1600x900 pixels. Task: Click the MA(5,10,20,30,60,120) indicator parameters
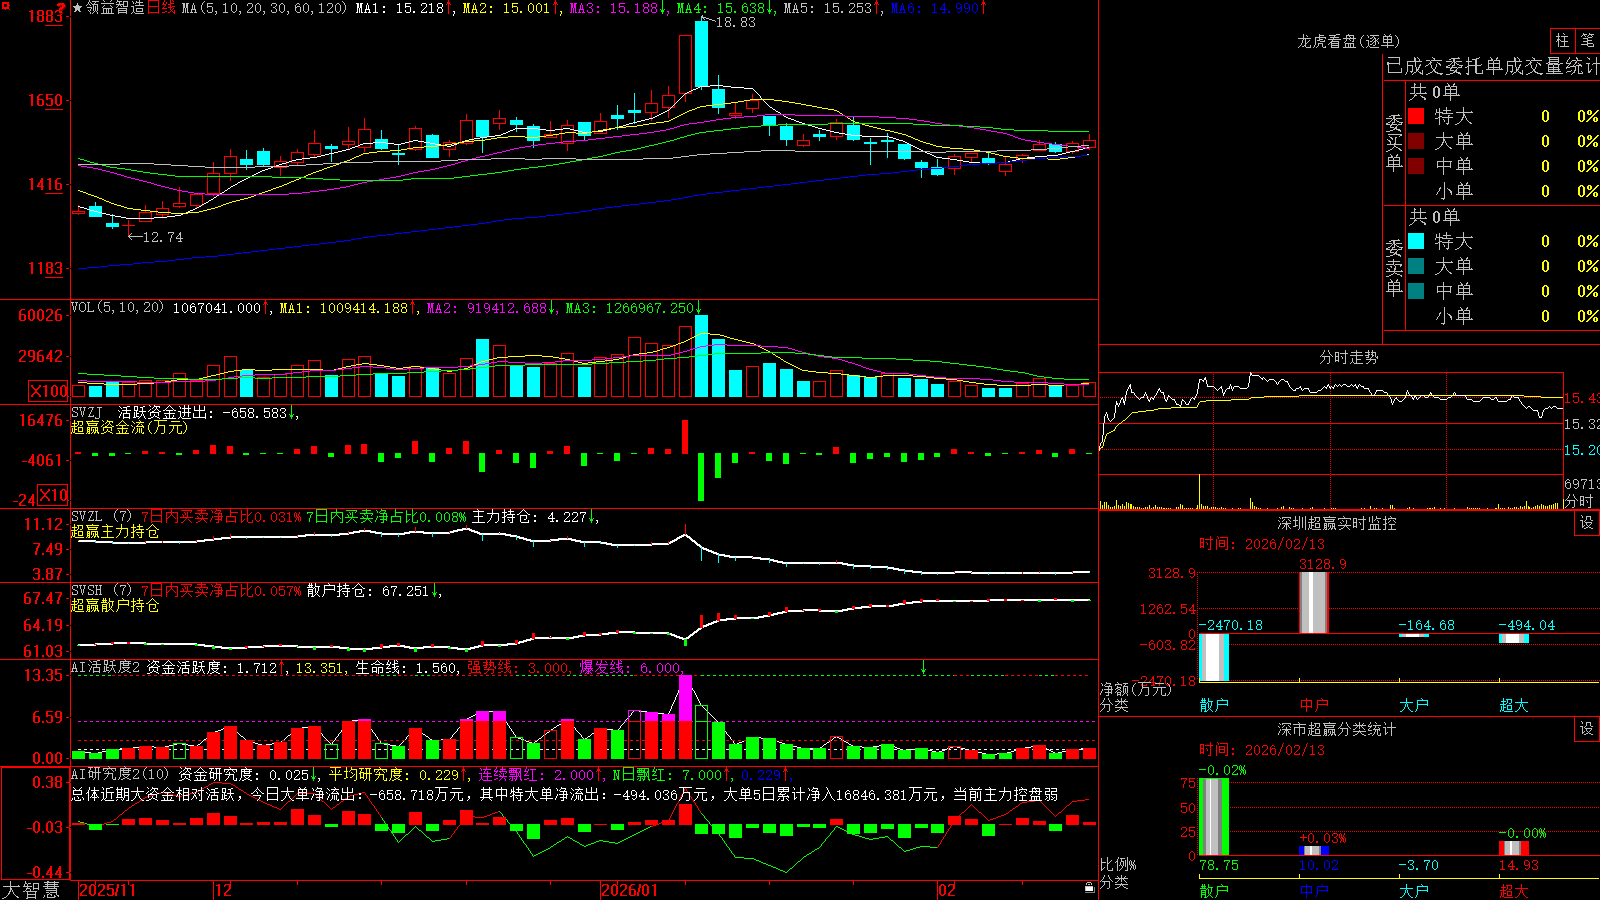[x=264, y=8]
